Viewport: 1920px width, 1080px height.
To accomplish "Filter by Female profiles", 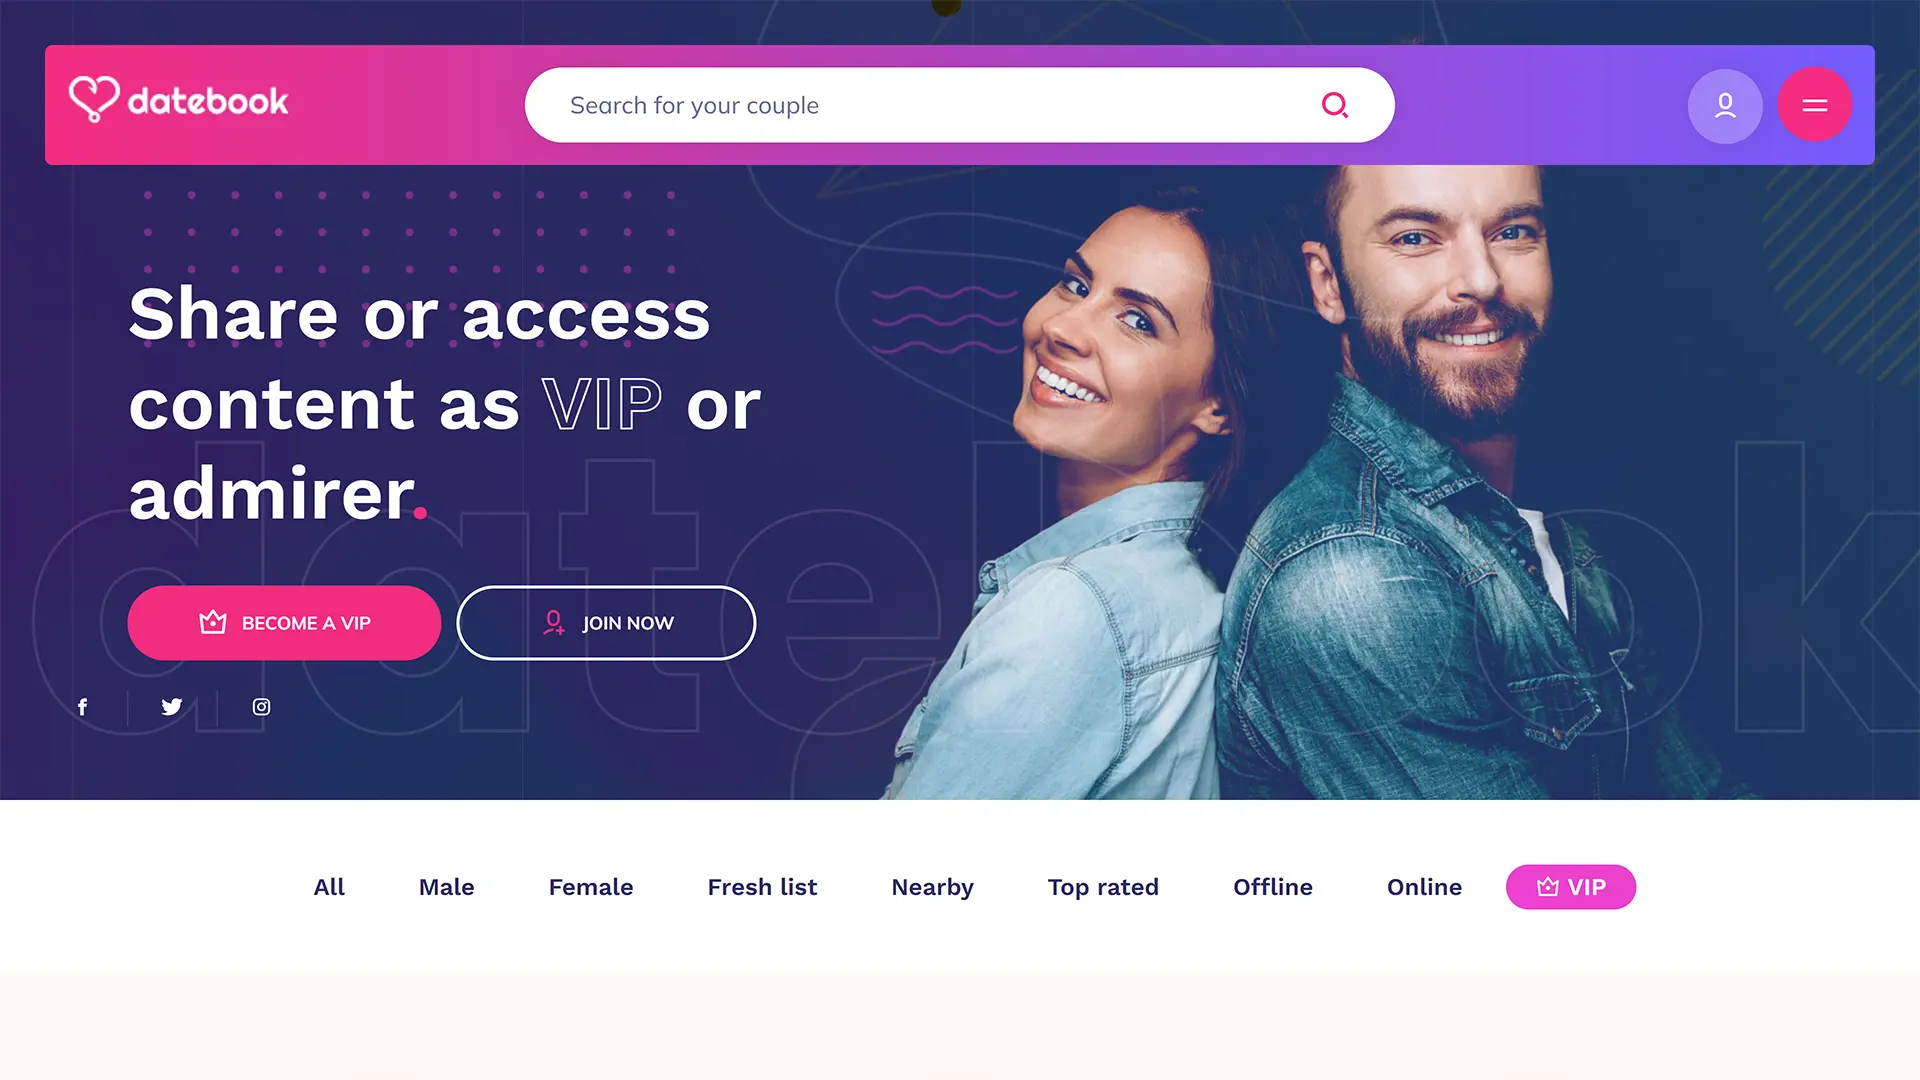I will pos(591,887).
